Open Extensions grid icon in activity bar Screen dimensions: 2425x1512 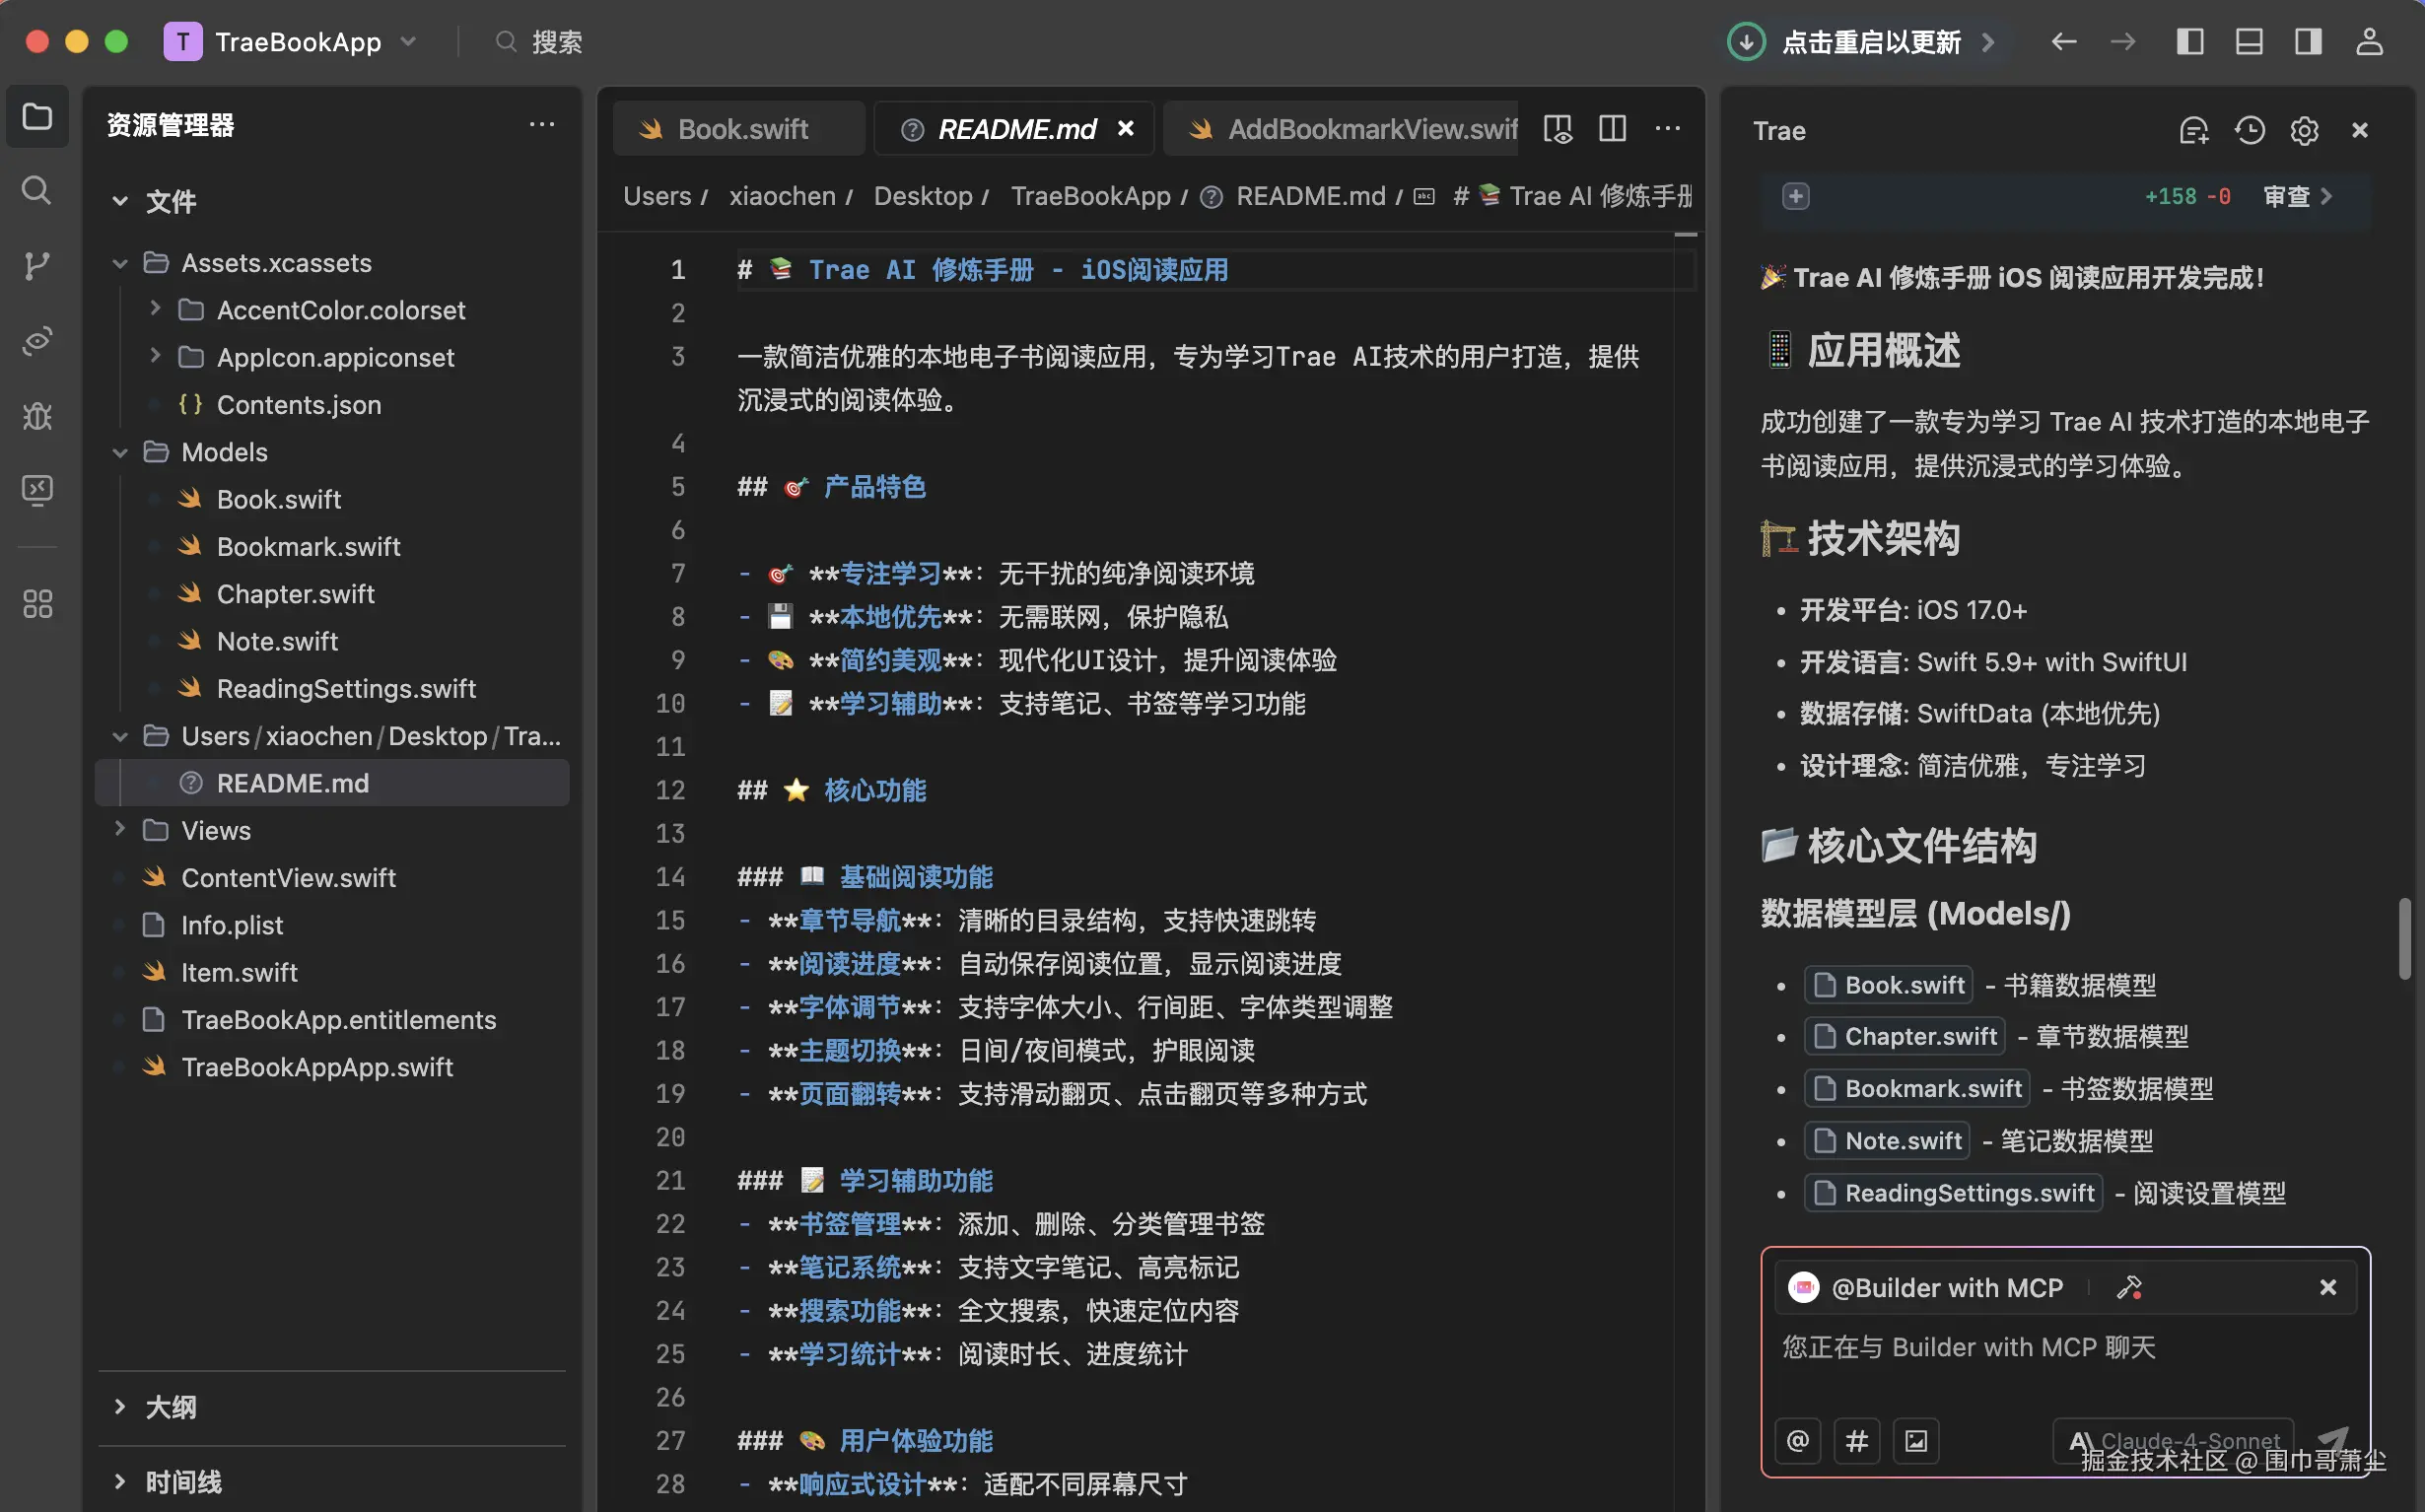37,604
